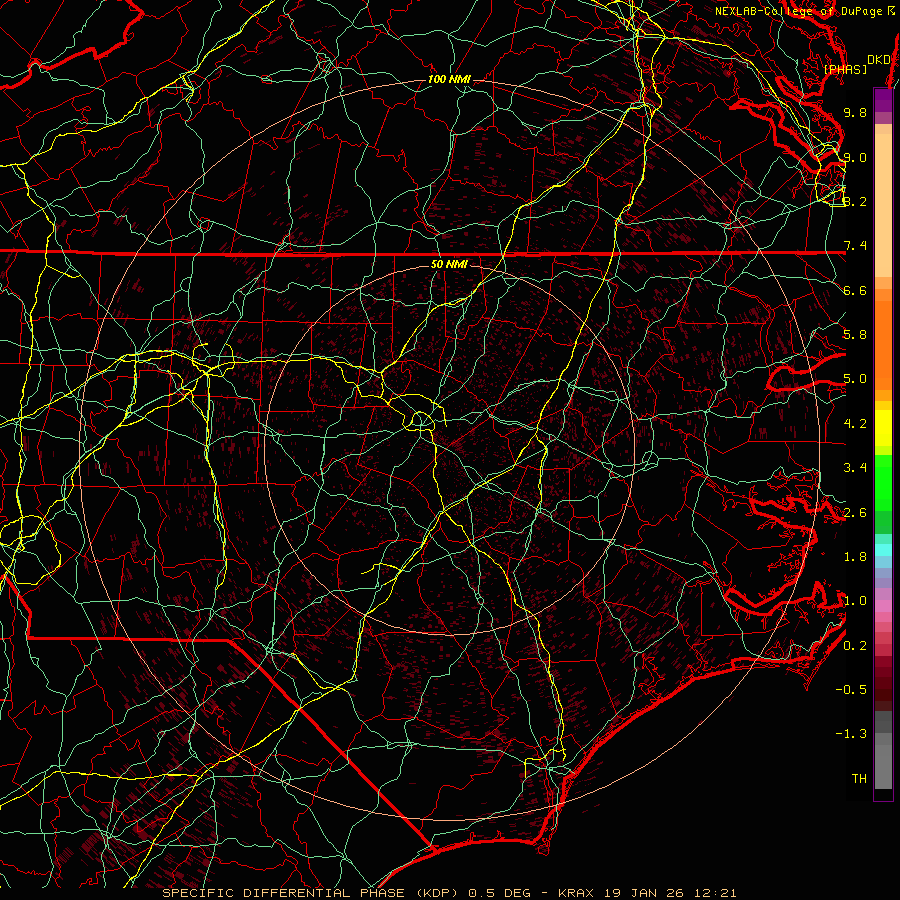Click the purple segment of the color bar
The image size is (900, 900).
point(883,100)
